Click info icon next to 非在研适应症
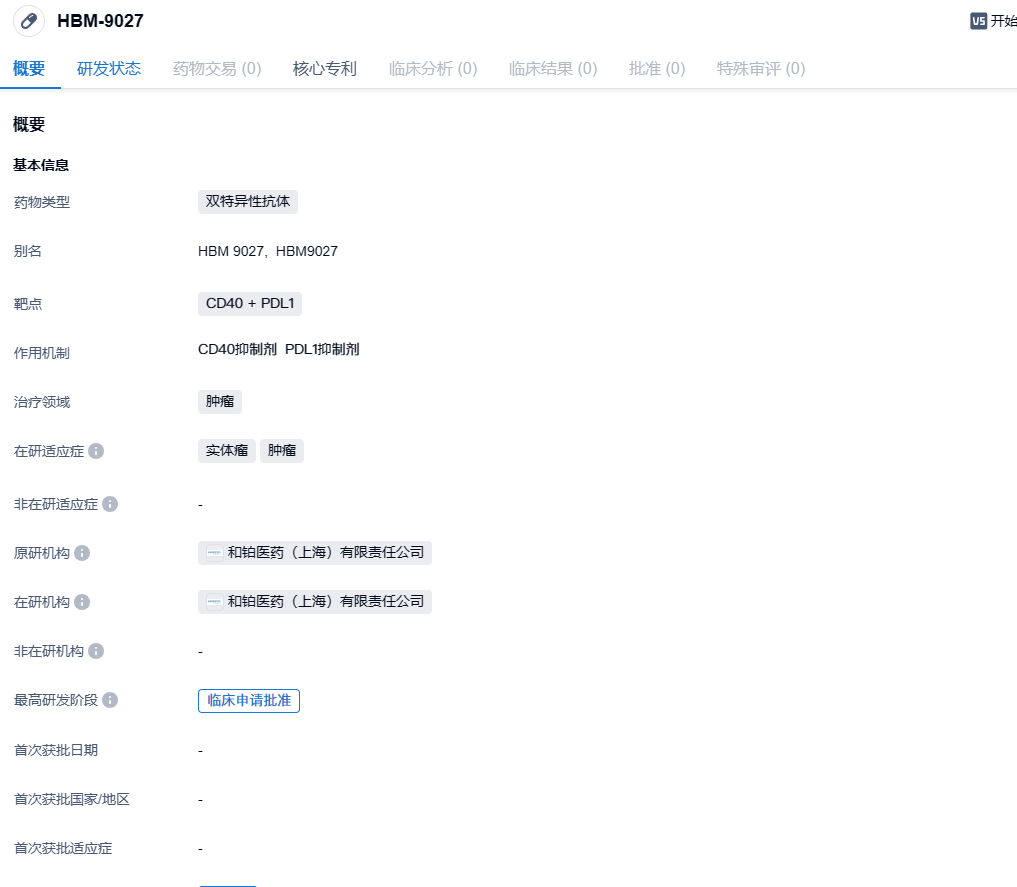This screenshot has height=887, width=1017. (x=110, y=504)
